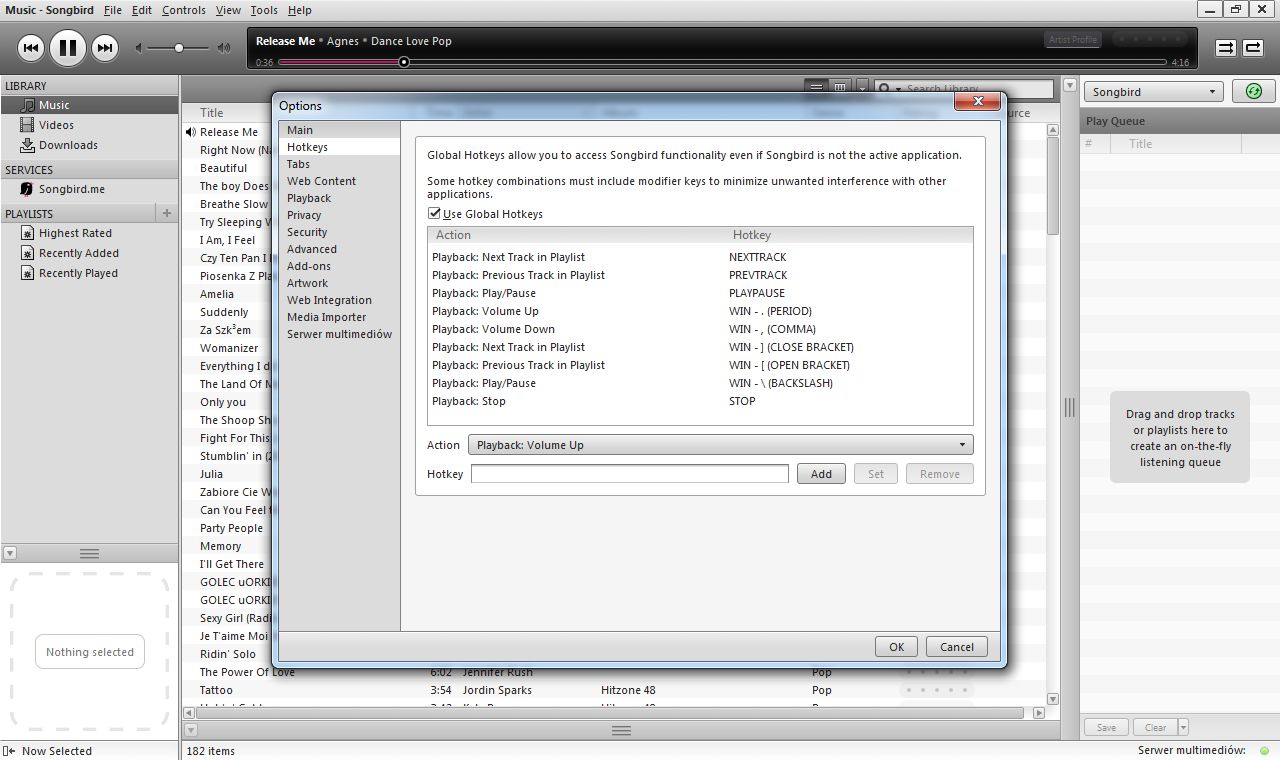
Task: Open Downloads in the library sidebar
Action: coord(89,145)
